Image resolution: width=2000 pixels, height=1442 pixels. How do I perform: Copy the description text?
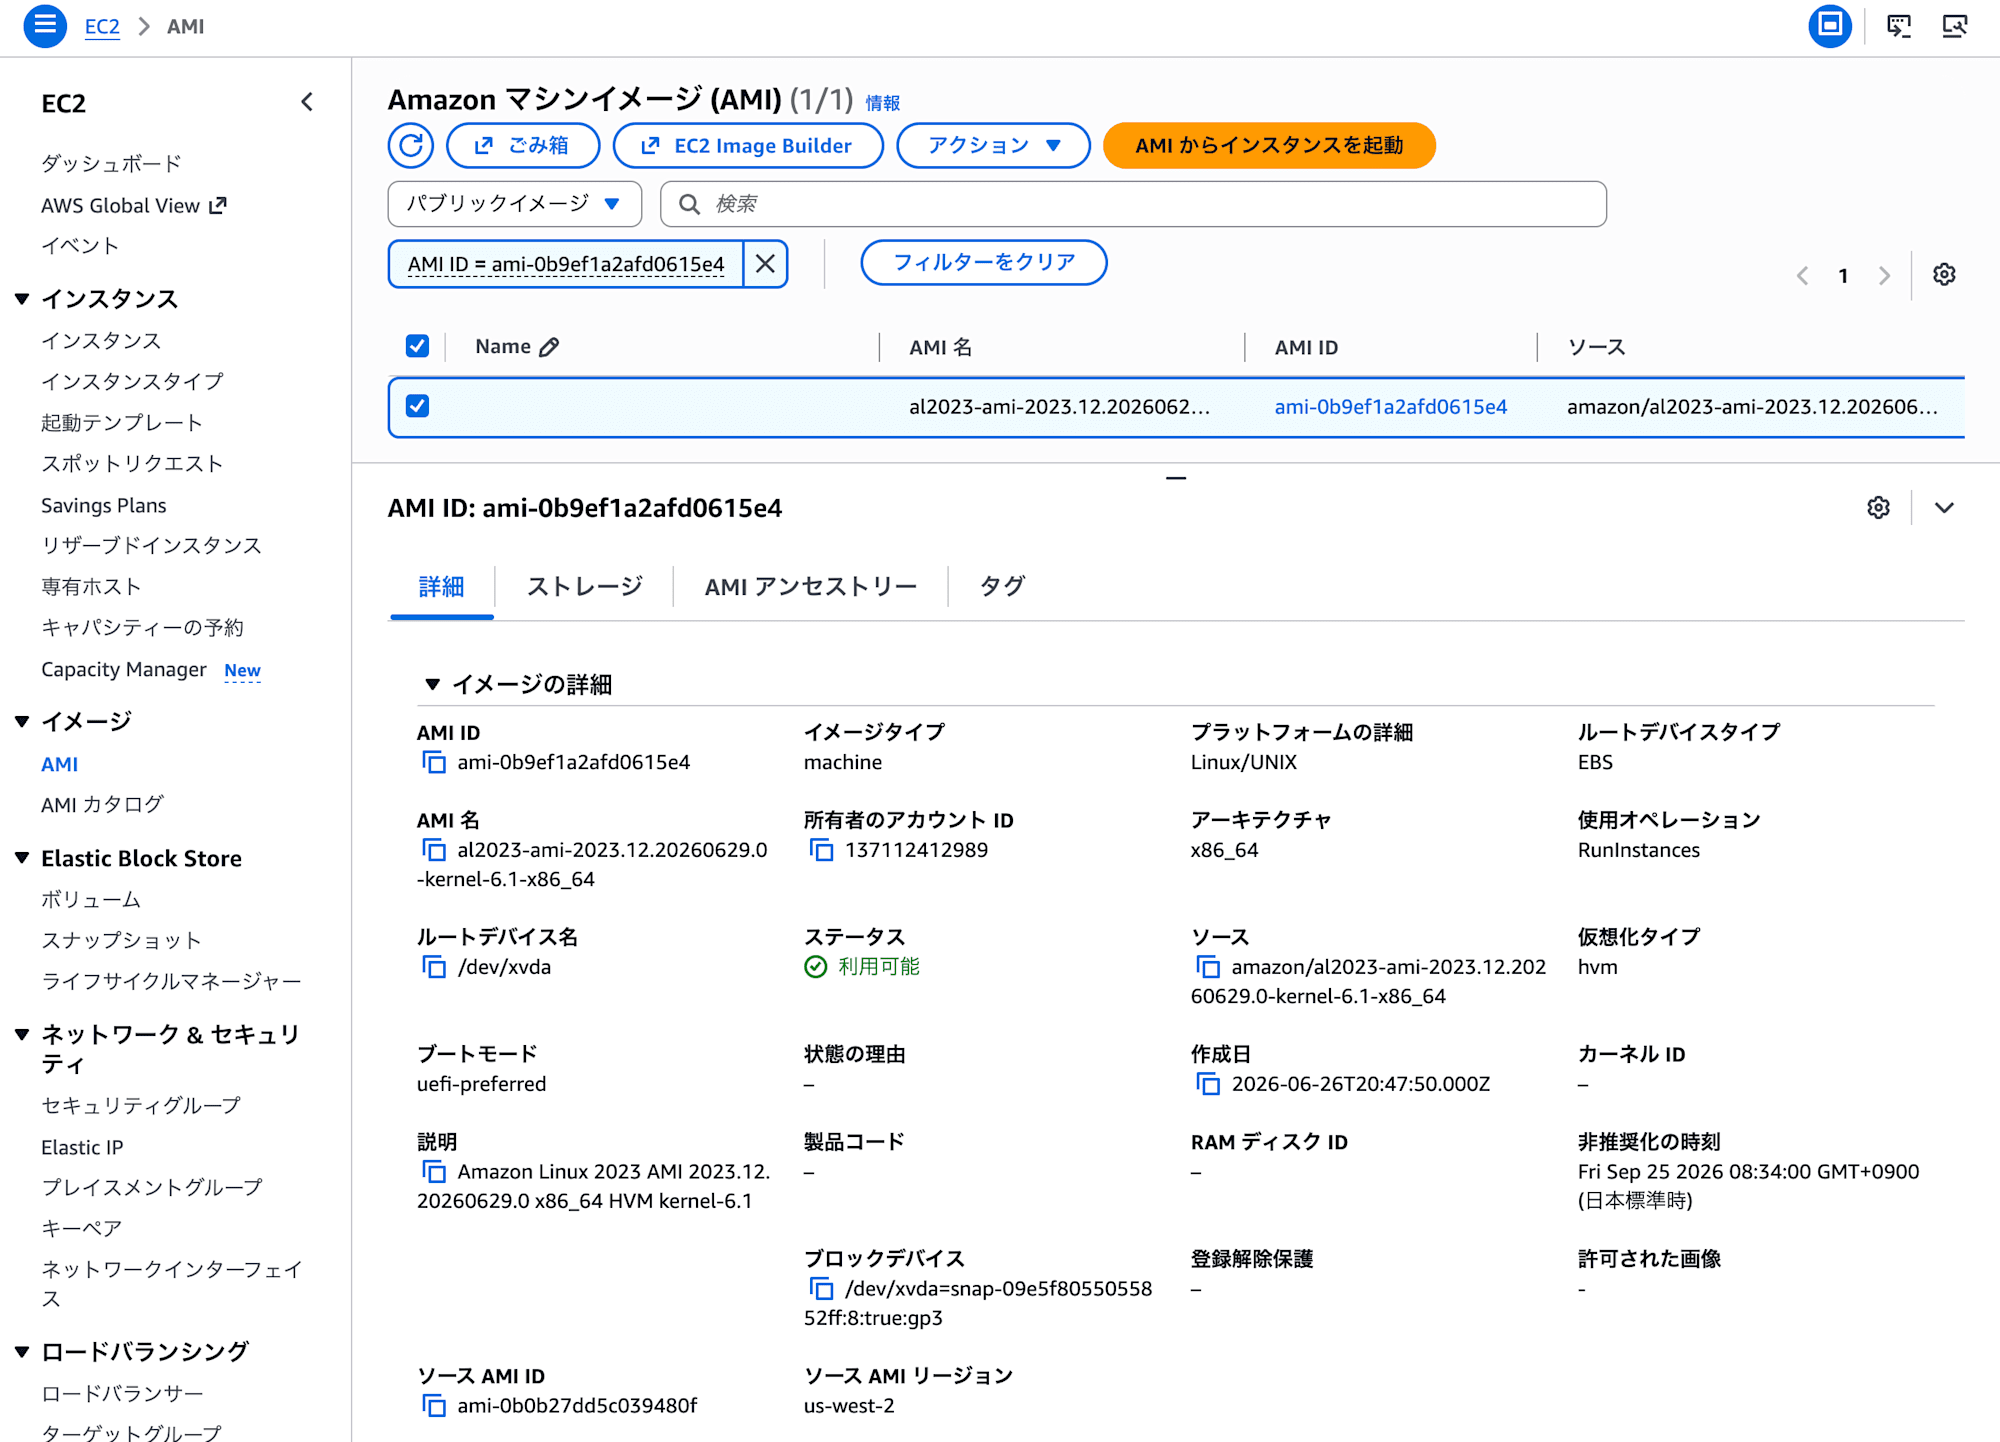pyautogui.click(x=434, y=1172)
